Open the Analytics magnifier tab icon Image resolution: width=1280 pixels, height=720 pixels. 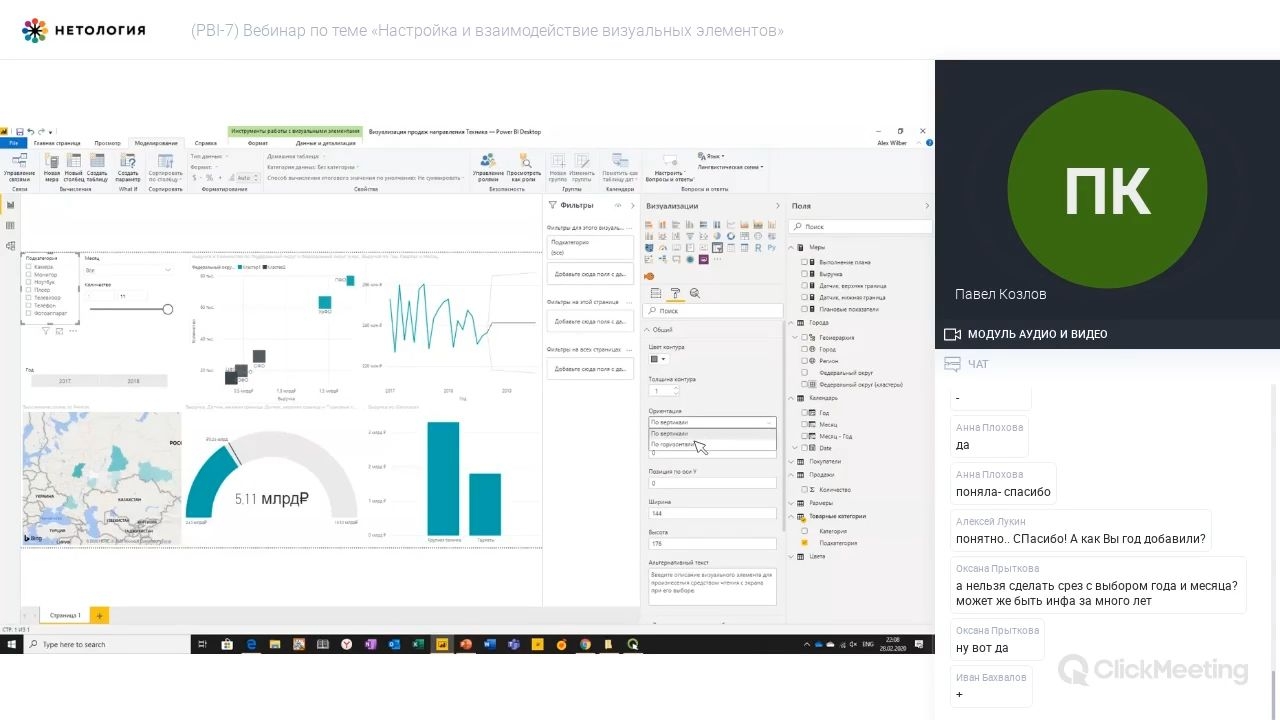(x=695, y=293)
